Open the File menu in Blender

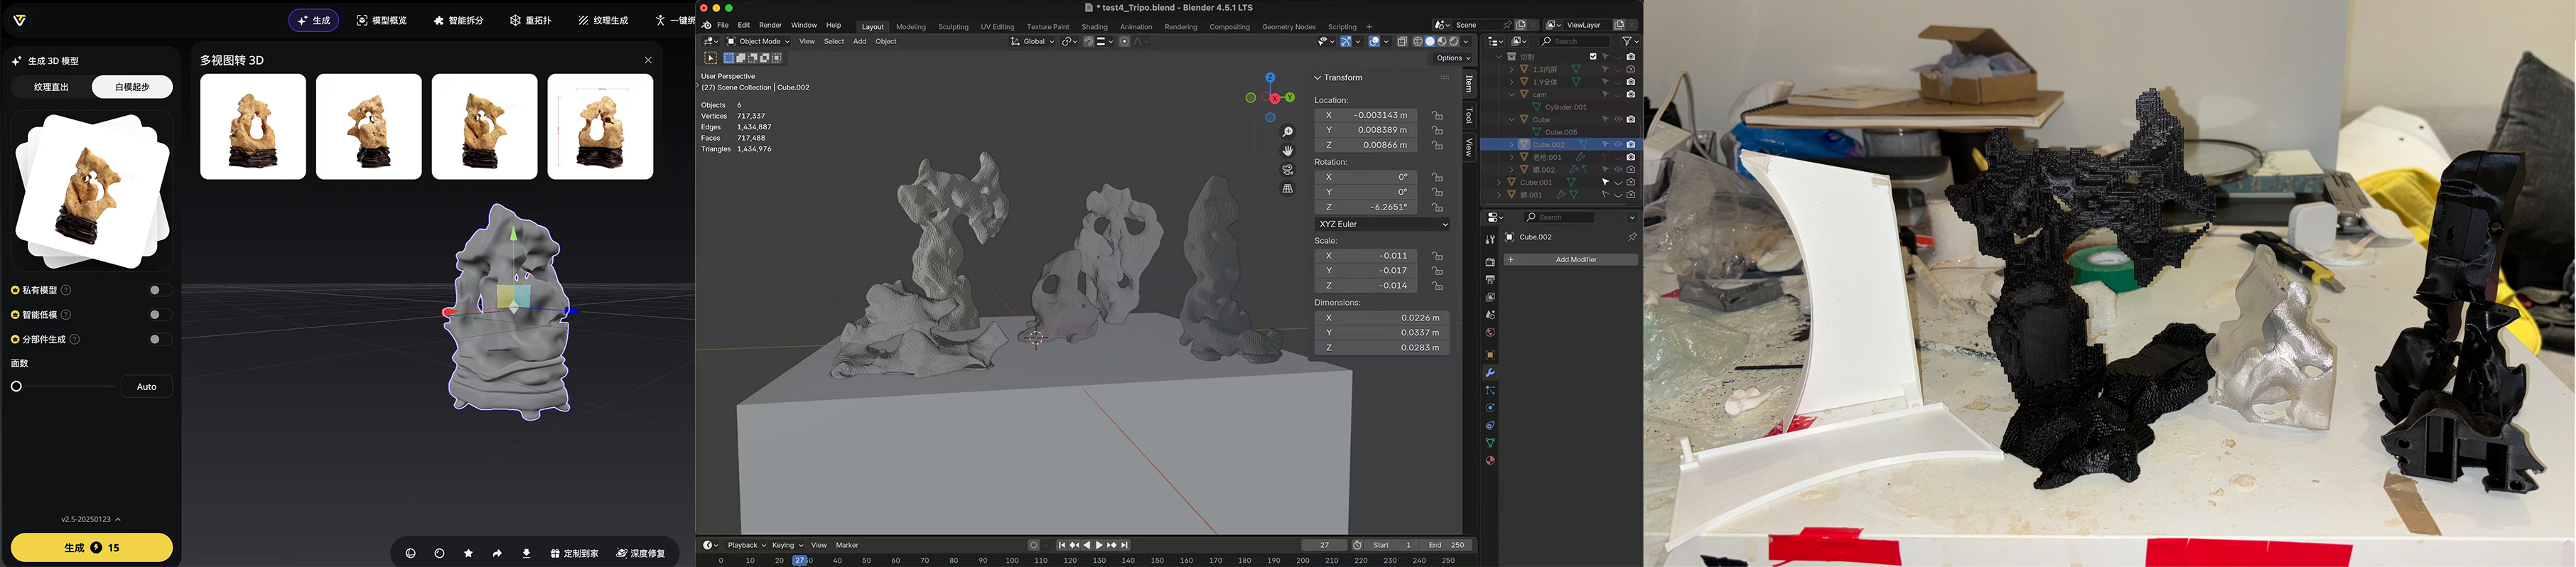tap(723, 25)
